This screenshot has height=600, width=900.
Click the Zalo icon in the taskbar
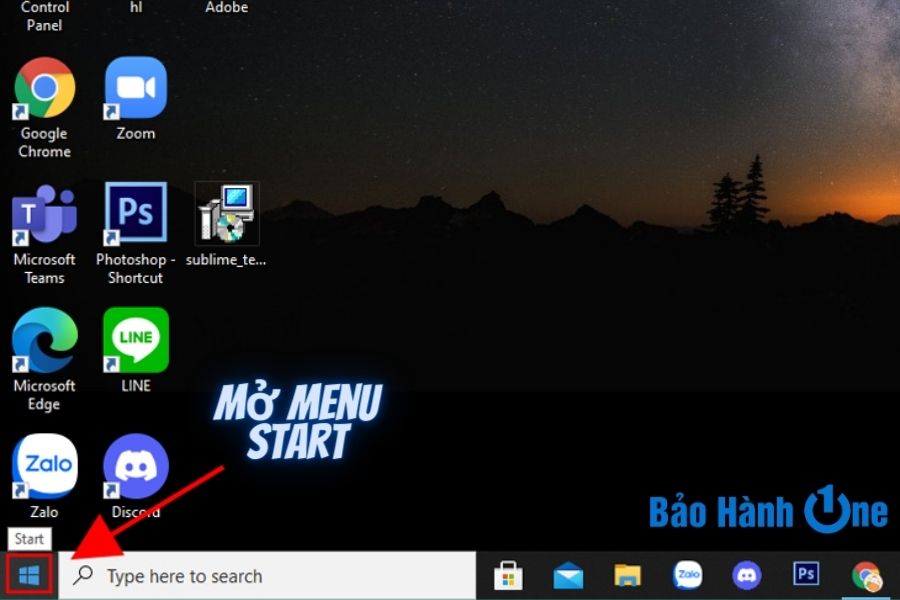[x=687, y=575]
